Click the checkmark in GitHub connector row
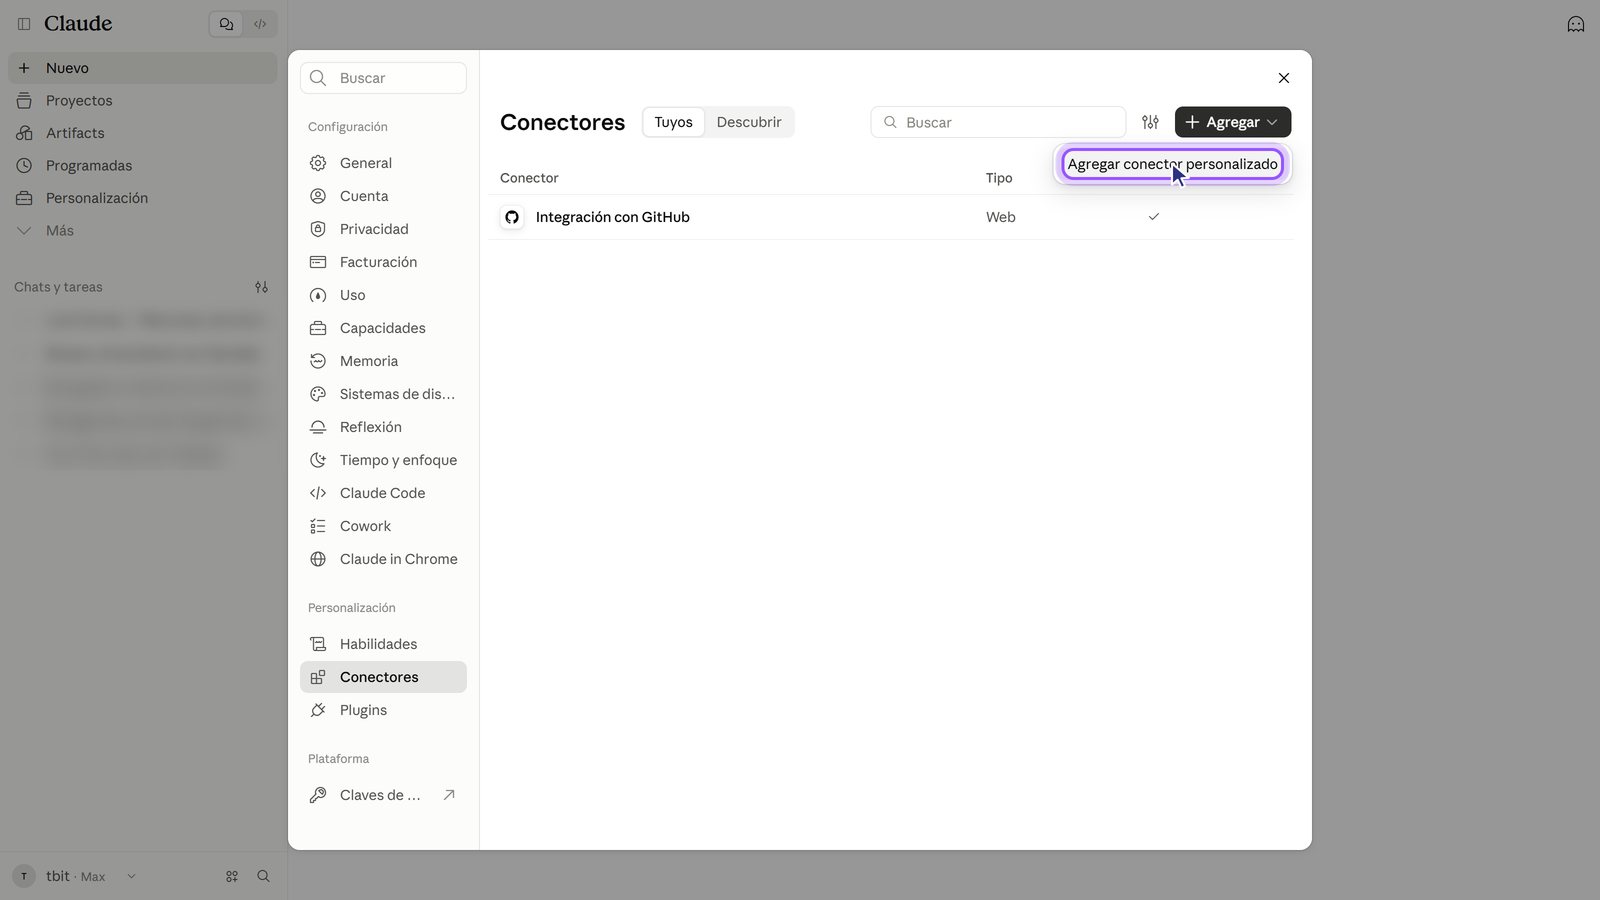This screenshot has height=900, width=1600. click(1154, 217)
